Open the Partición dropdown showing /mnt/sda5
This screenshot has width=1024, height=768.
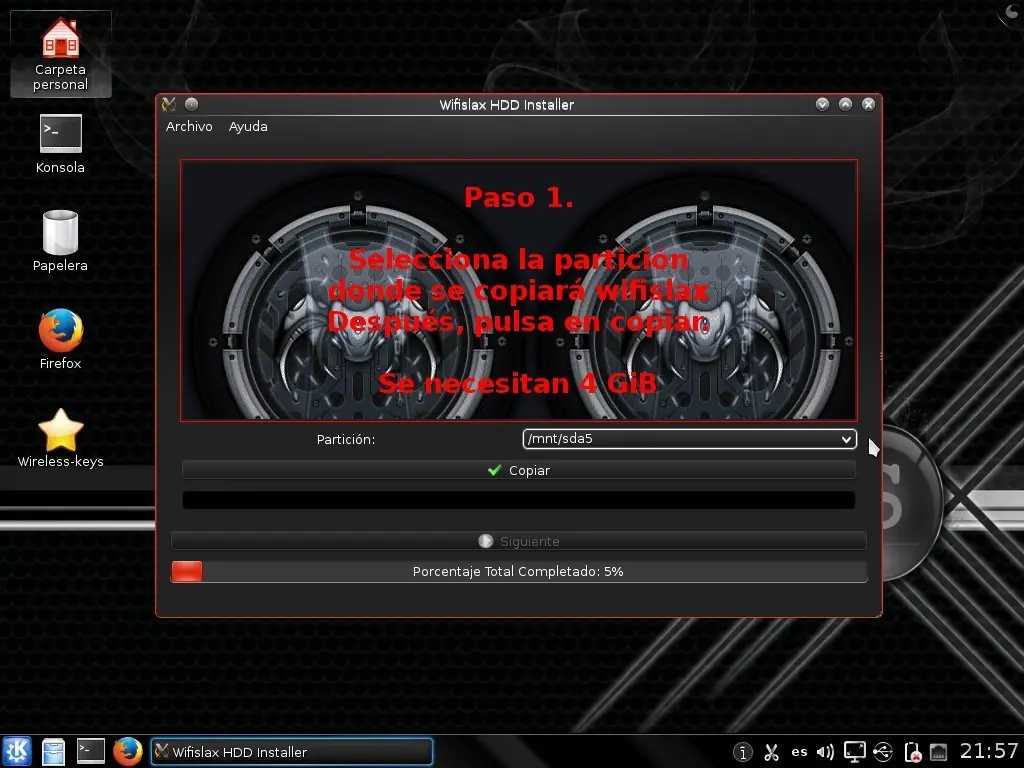[689, 439]
